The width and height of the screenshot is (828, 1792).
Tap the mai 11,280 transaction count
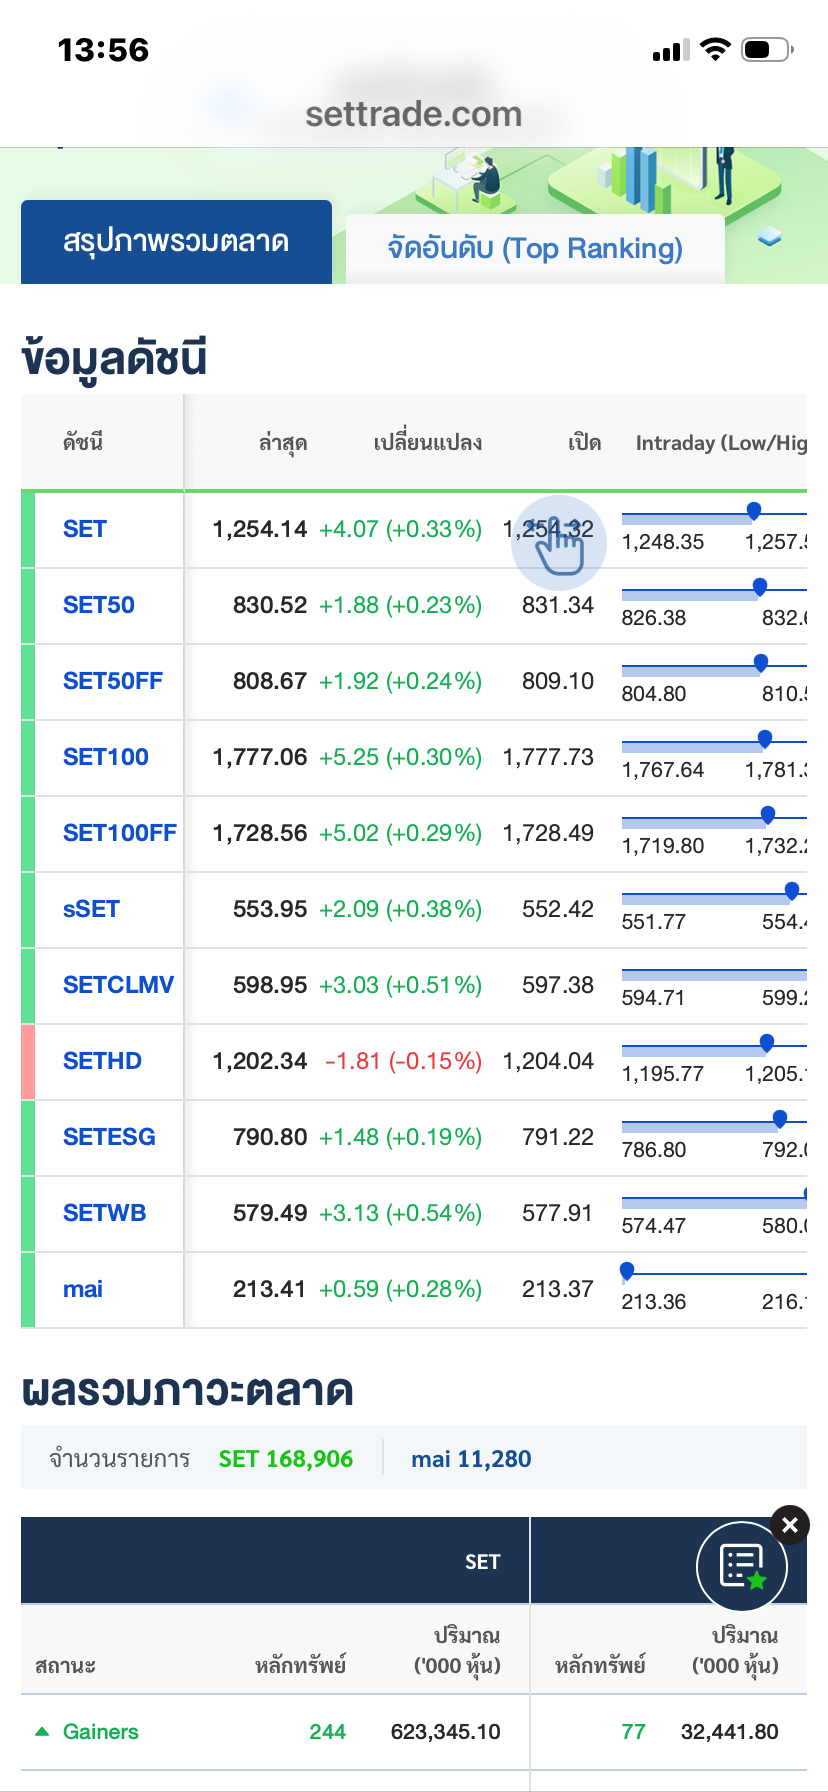tap(471, 1459)
